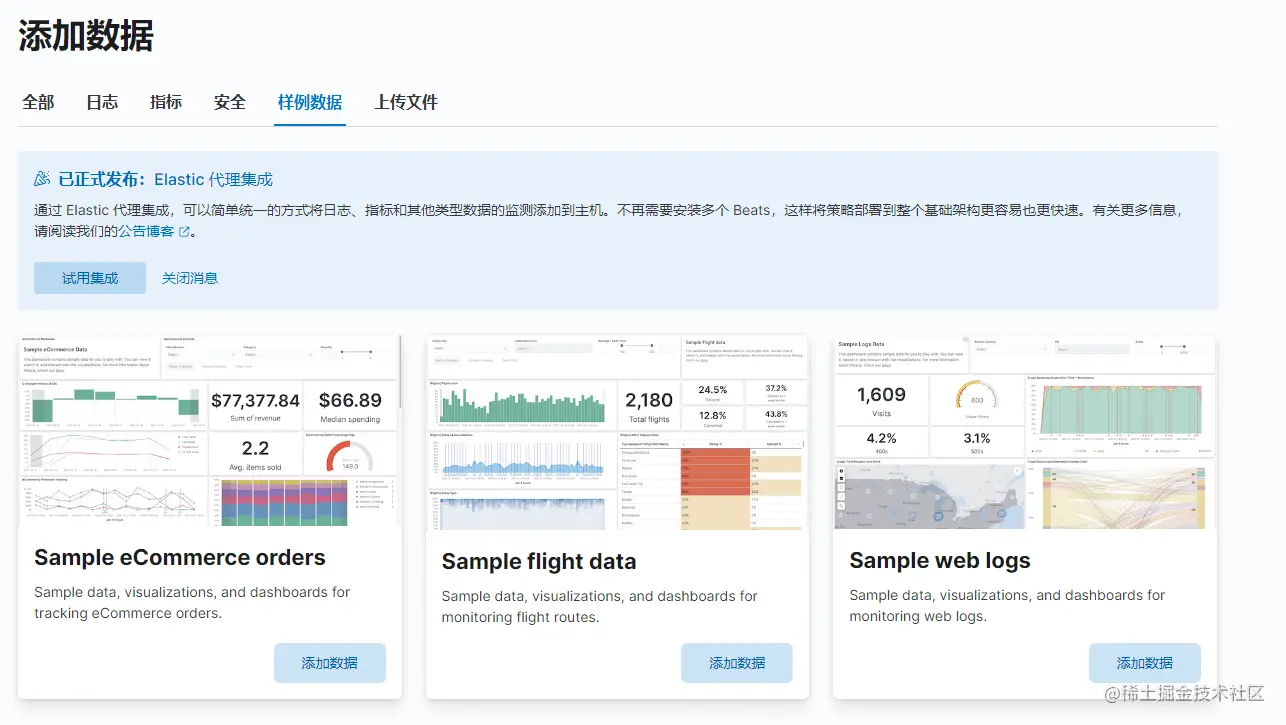
Task: Click the web logs description about monitoring logs
Action: (1007, 605)
